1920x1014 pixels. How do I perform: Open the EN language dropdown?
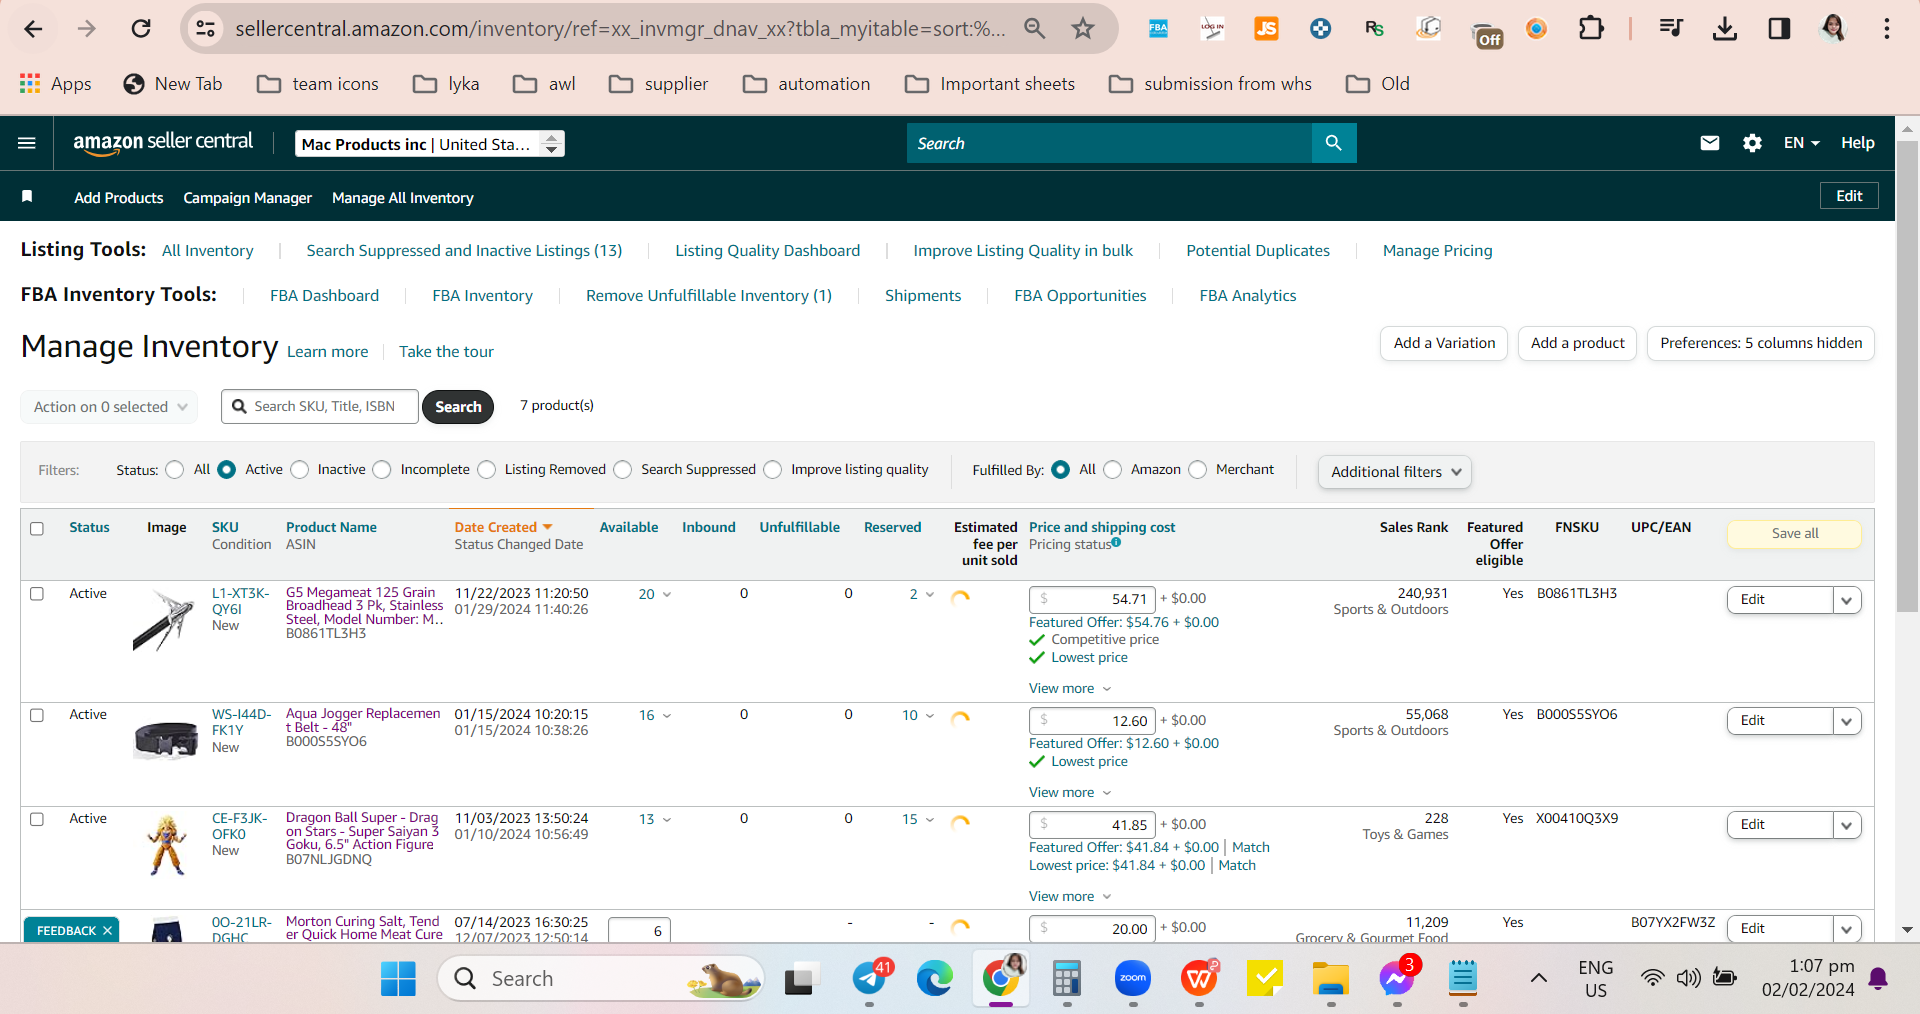pos(1801,143)
